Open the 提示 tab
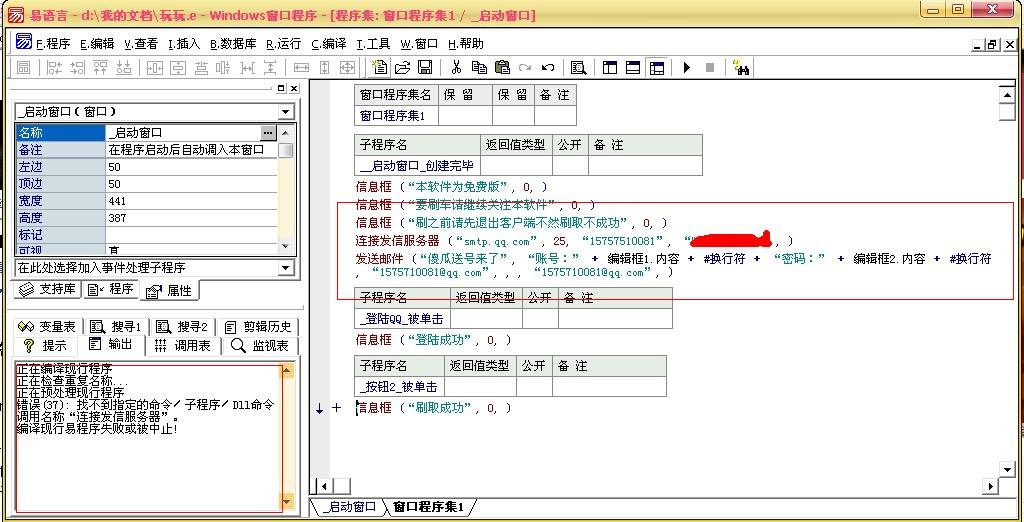The image size is (1024, 522). (x=45, y=346)
